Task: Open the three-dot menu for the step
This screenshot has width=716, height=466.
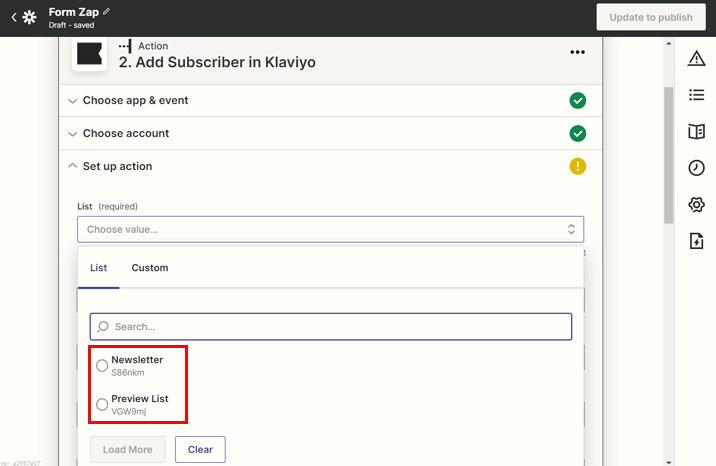Action: pos(577,53)
